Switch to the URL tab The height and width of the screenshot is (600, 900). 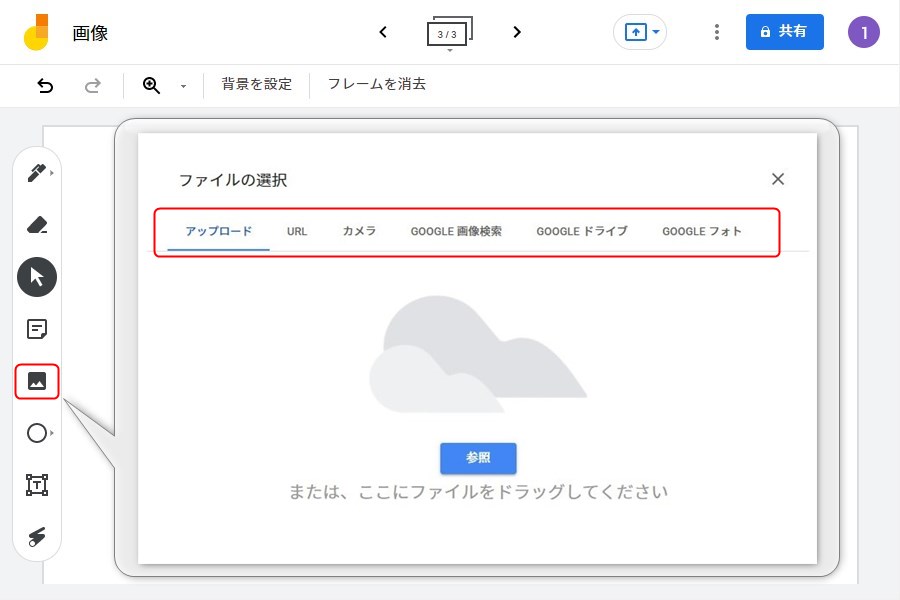pos(297,231)
